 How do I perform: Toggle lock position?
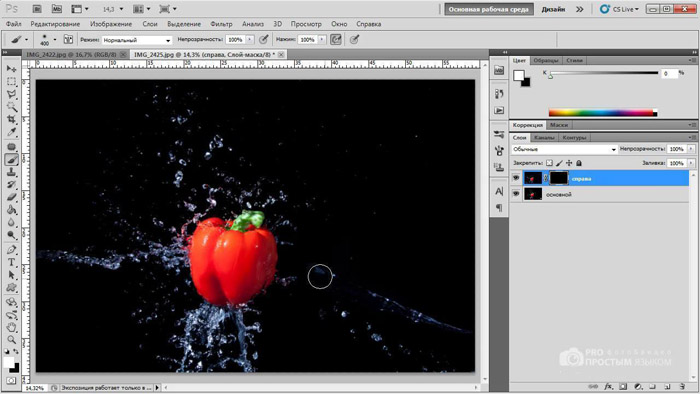point(569,163)
